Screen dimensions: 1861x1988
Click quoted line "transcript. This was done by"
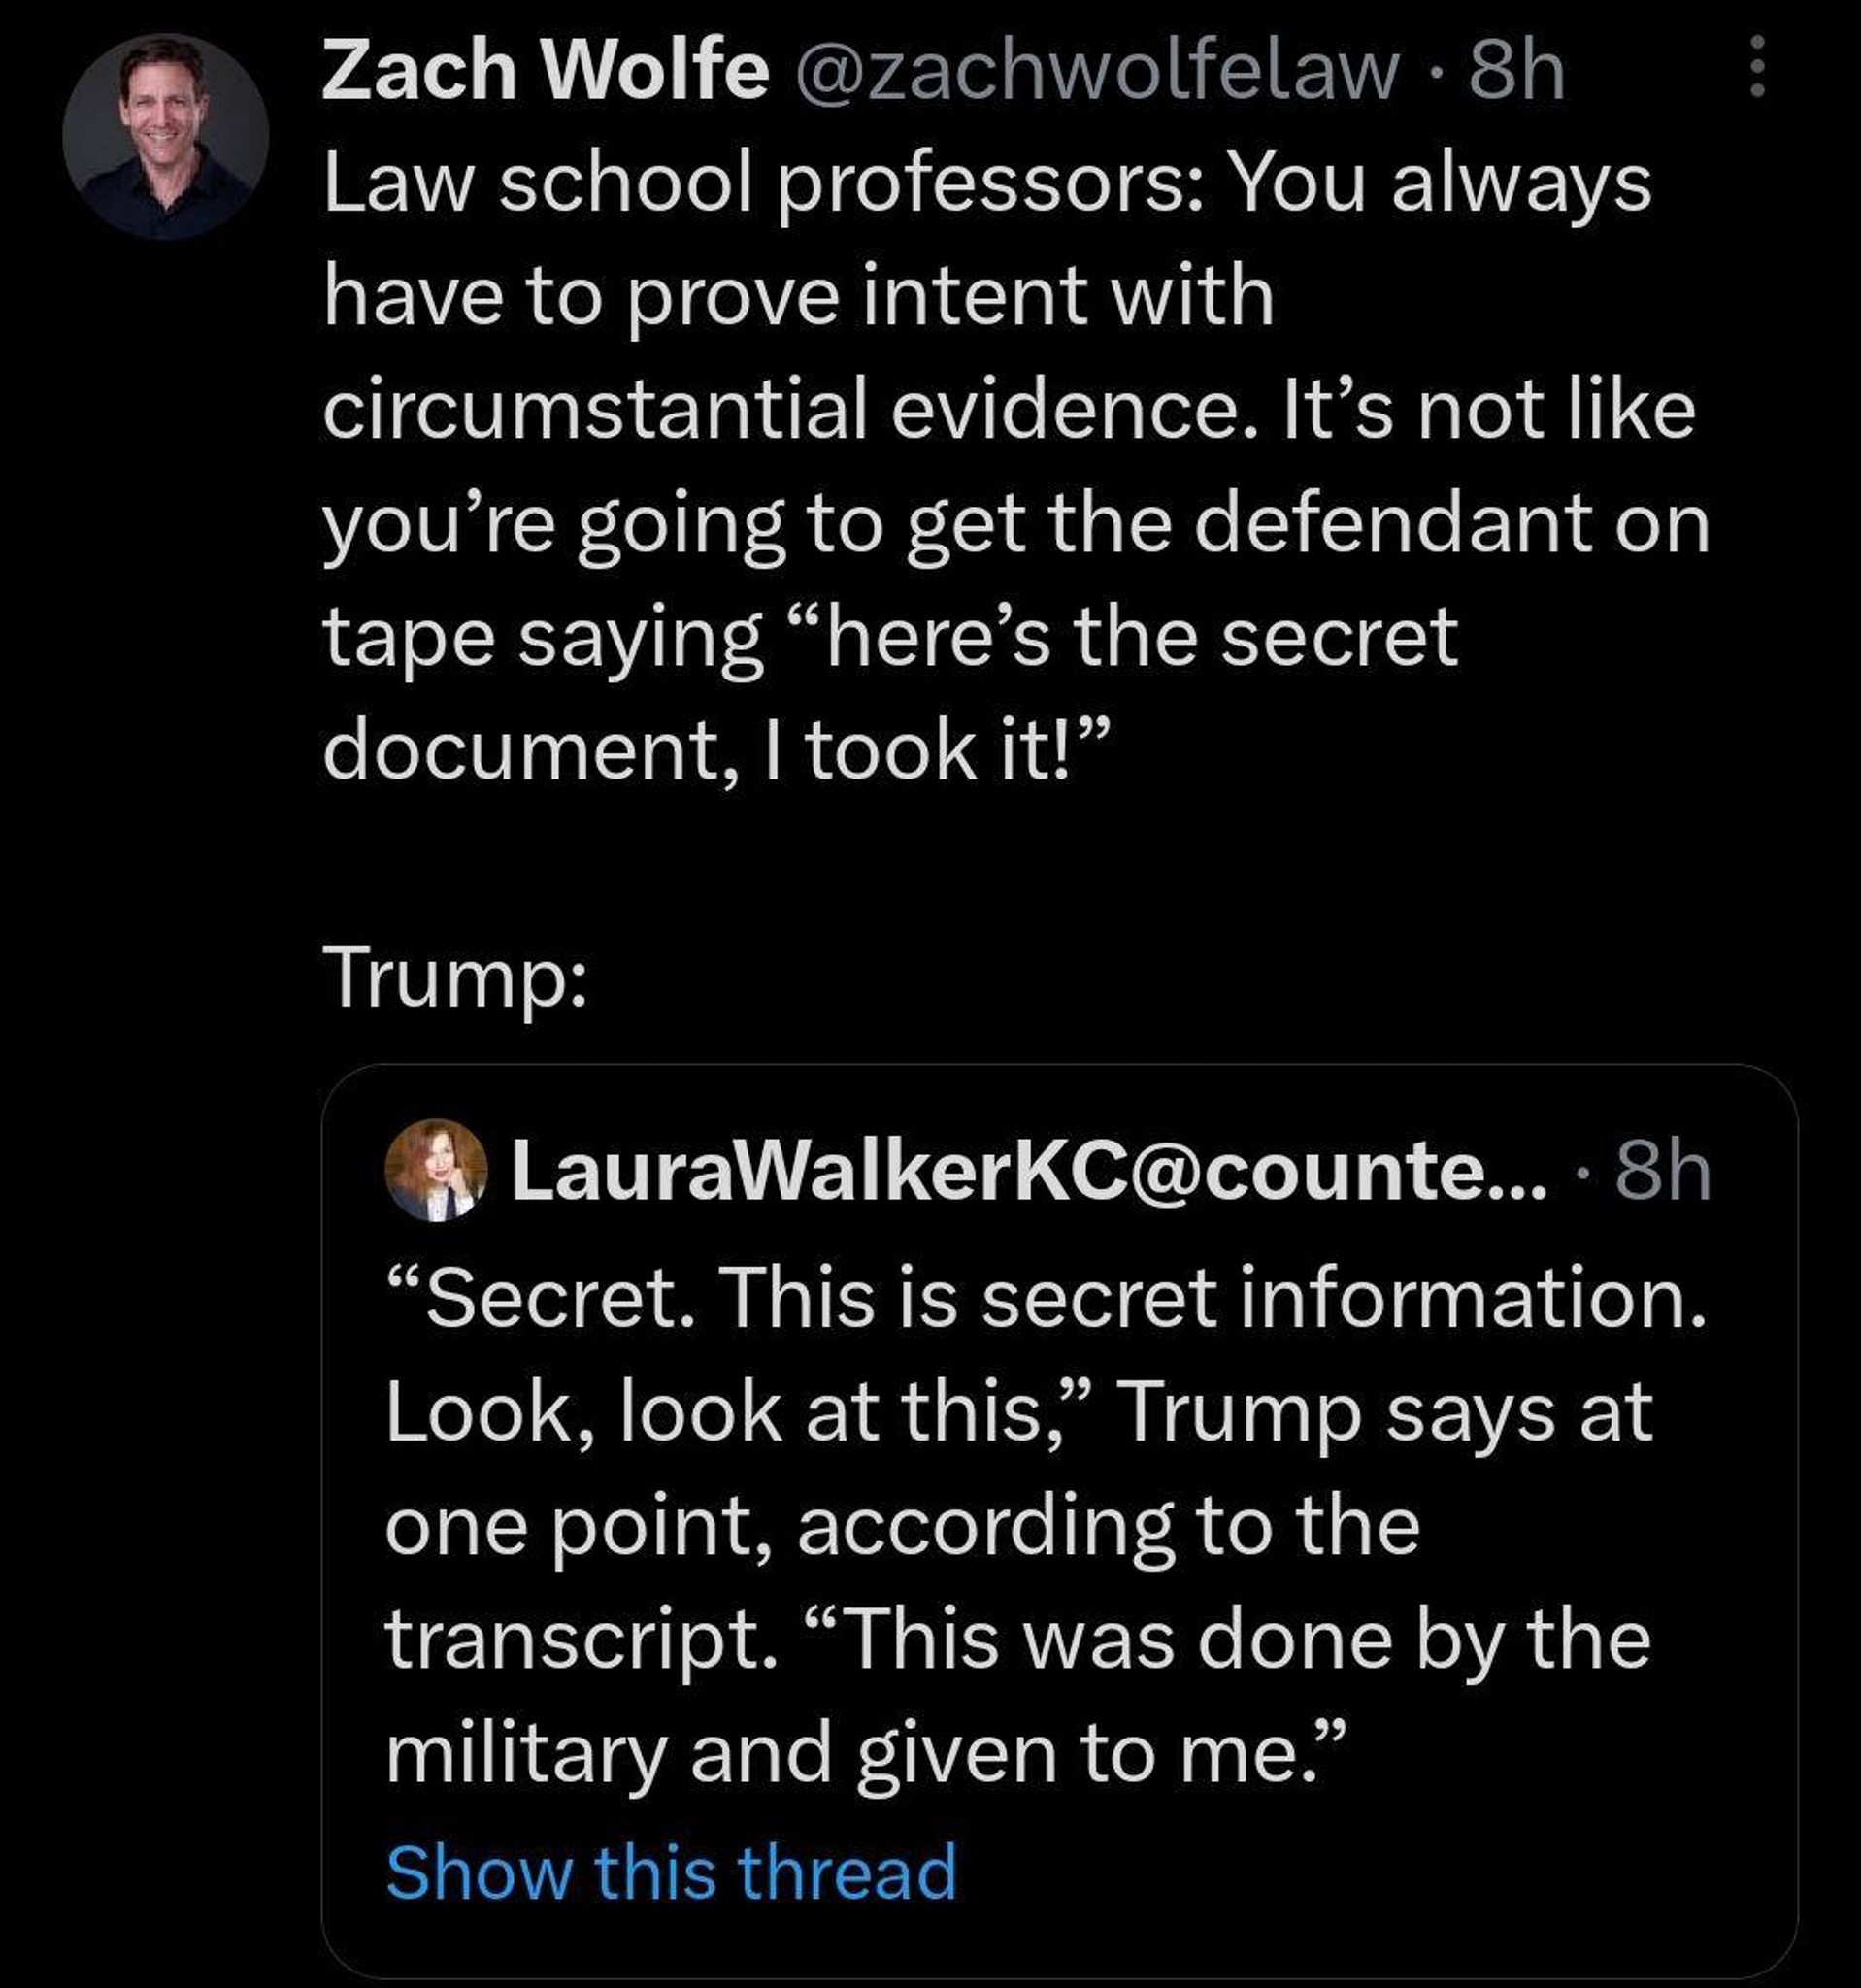[x=1018, y=1641]
